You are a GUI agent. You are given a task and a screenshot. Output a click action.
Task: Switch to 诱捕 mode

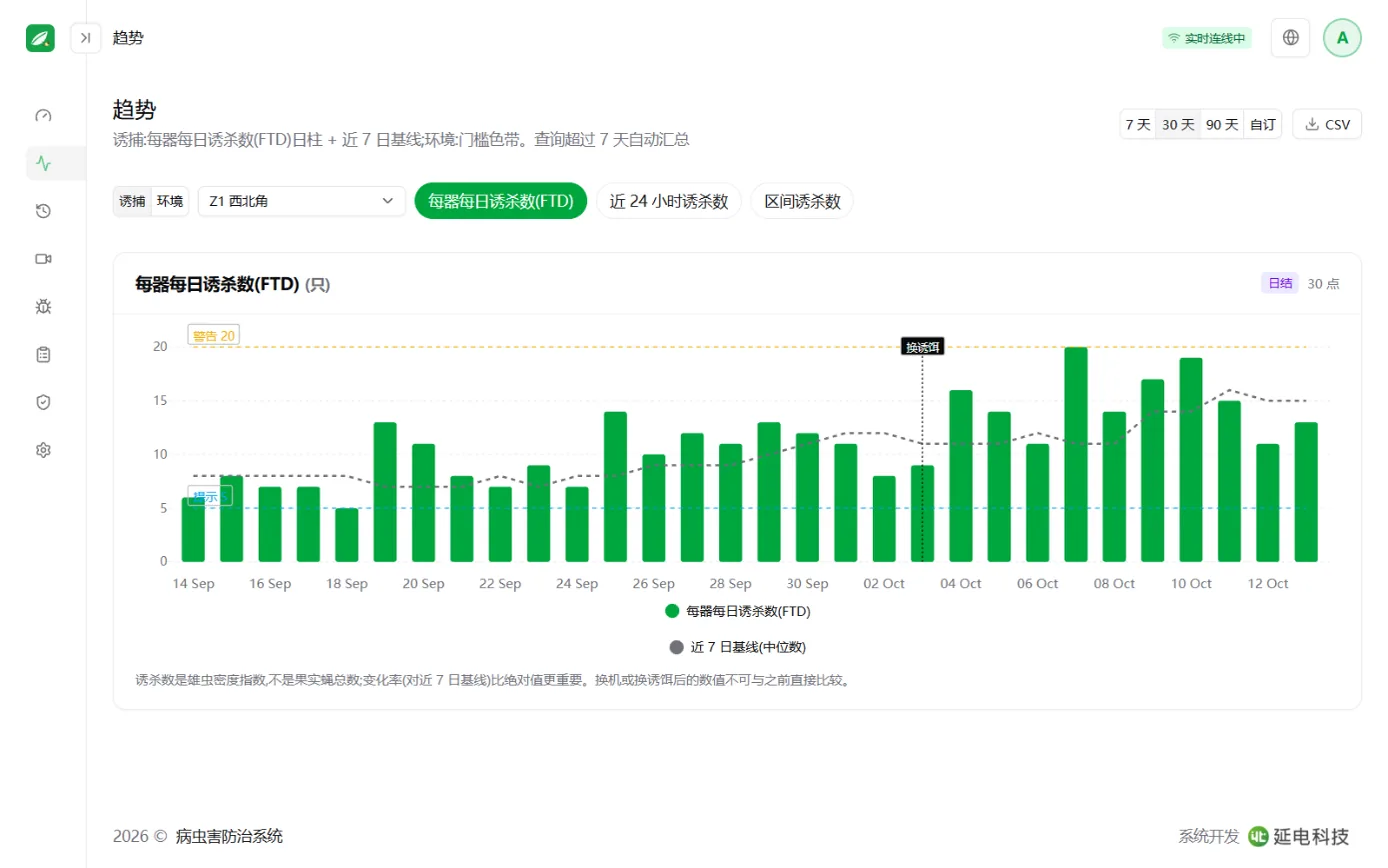pyautogui.click(x=132, y=201)
